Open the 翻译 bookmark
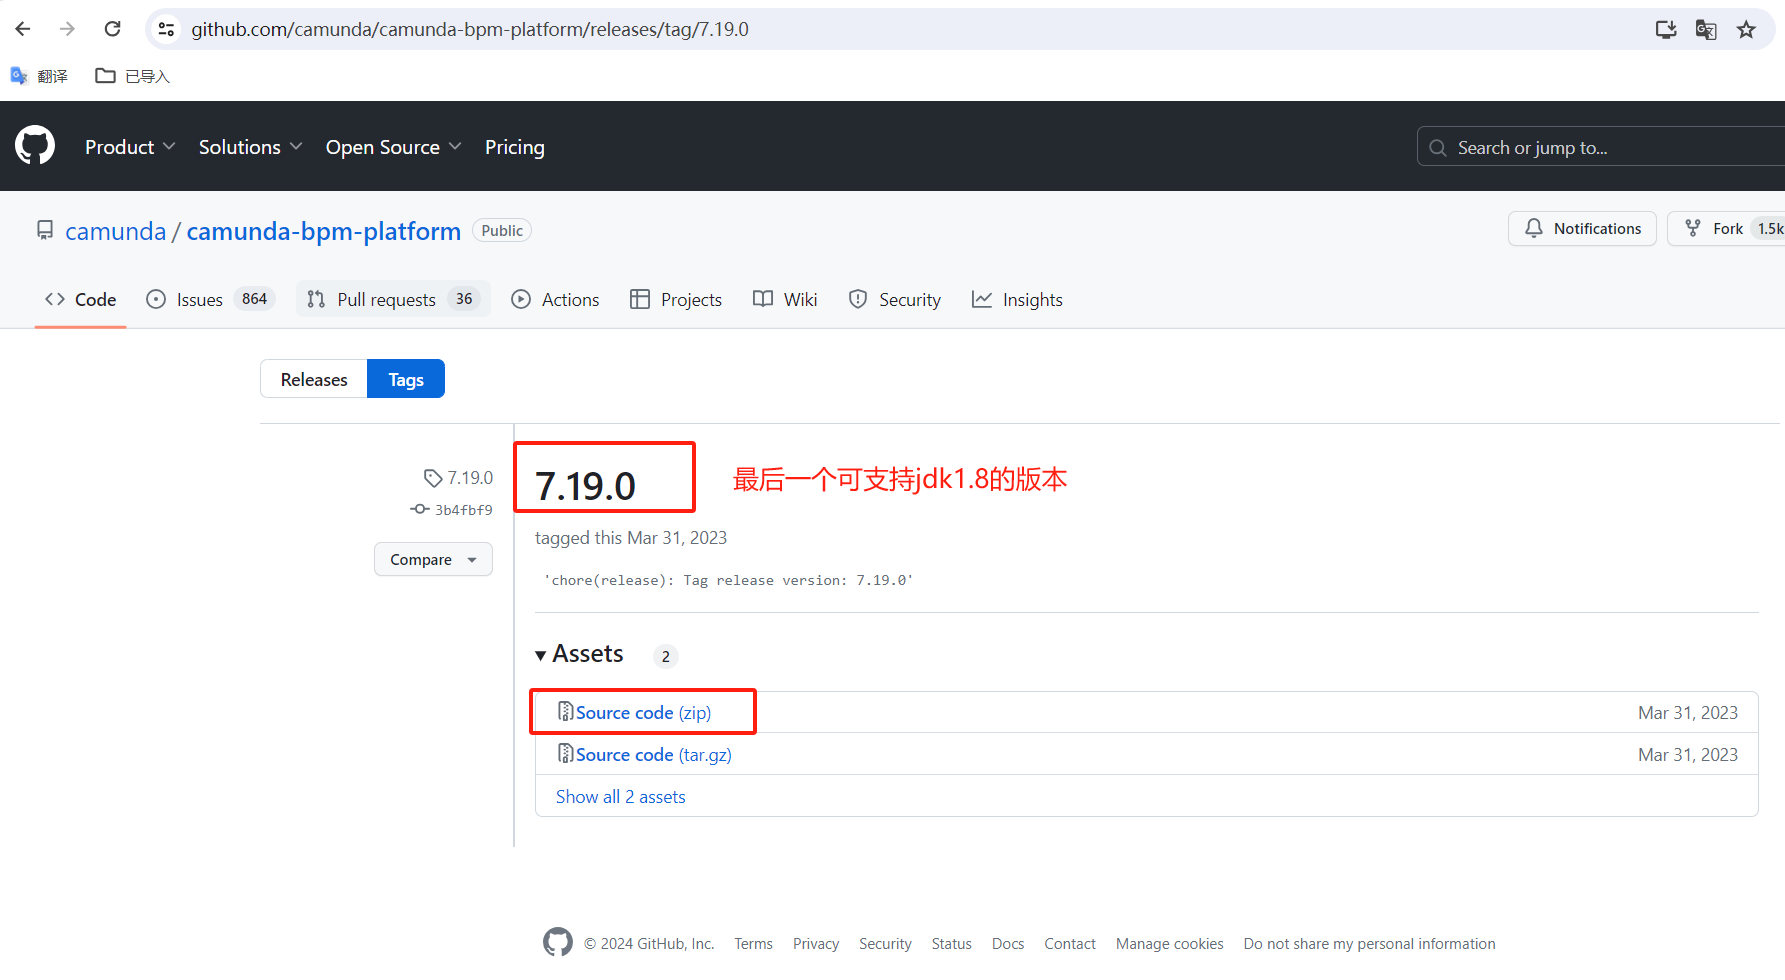The width and height of the screenshot is (1785, 980). [x=39, y=76]
